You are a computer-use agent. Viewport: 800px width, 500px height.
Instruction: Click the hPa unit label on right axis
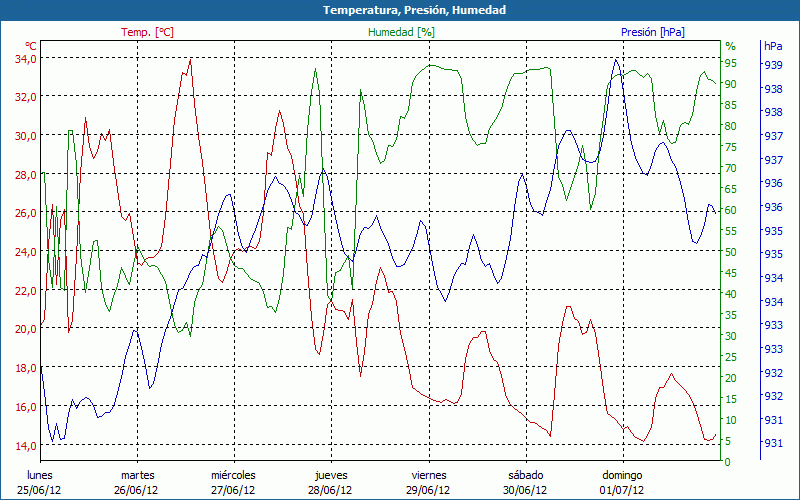point(773,46)
